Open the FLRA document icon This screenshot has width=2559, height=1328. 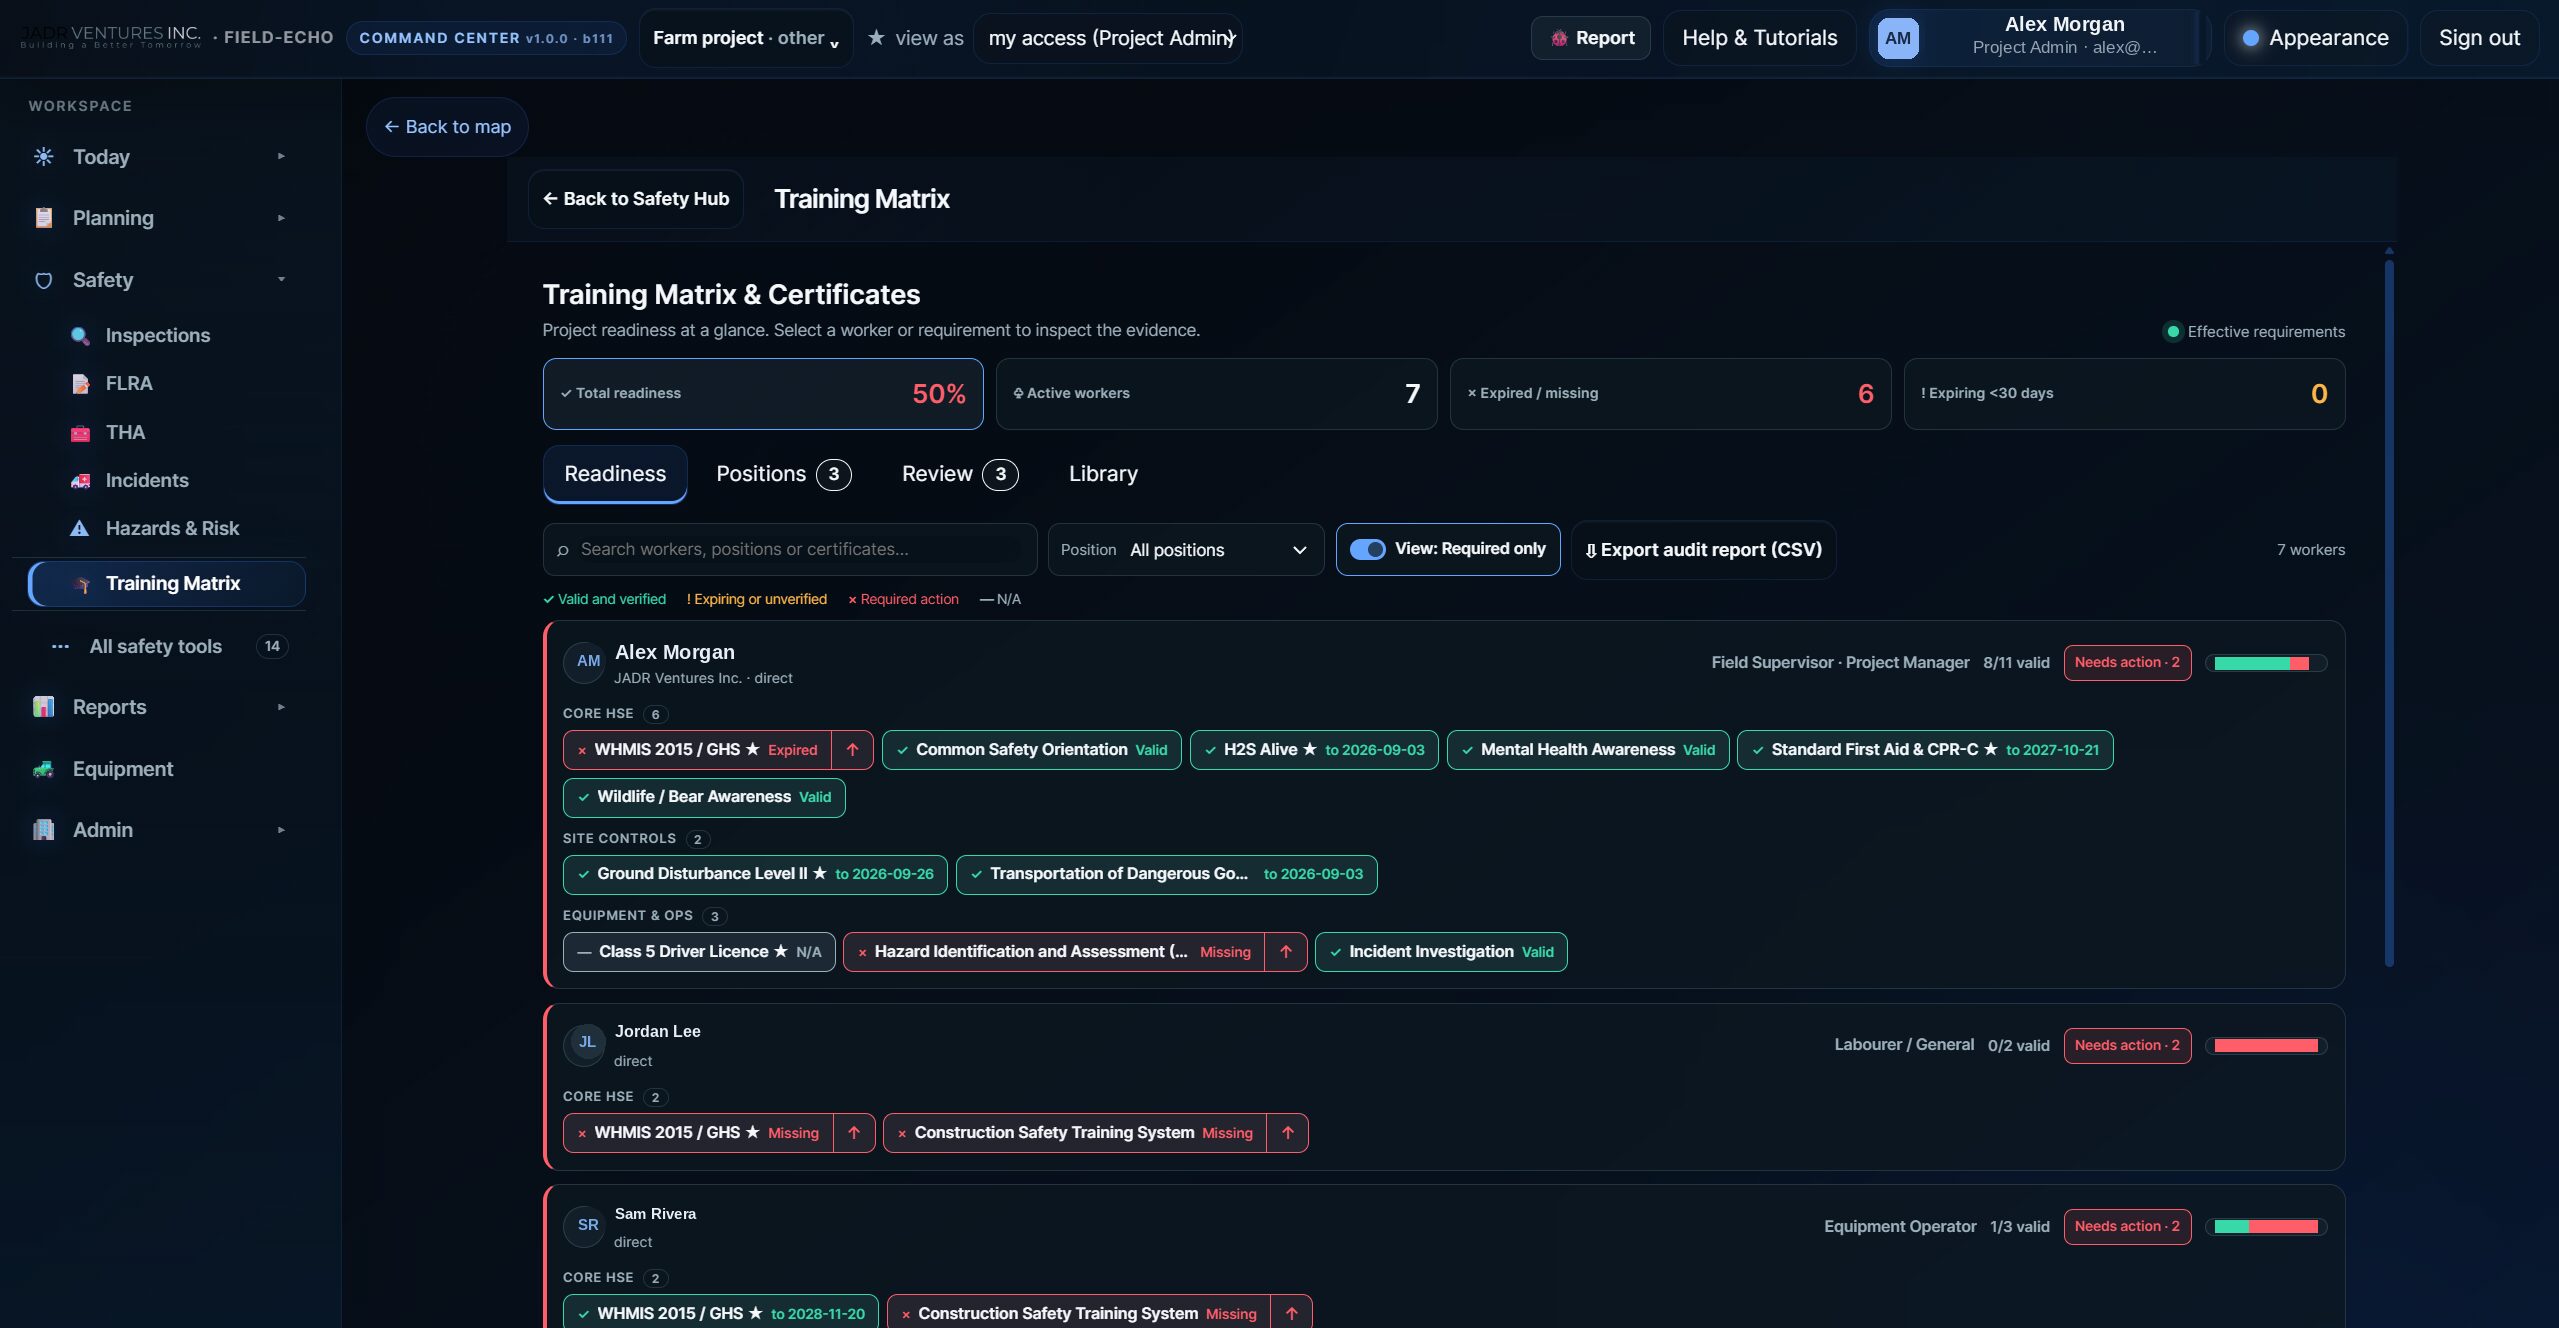click(x=80, y=383)
